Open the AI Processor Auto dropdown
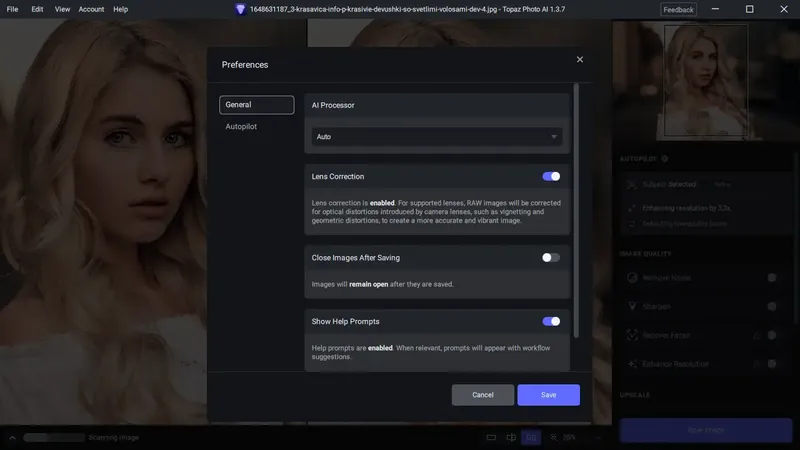This screenshot has height=450, width=800. (x=437, y=137)
